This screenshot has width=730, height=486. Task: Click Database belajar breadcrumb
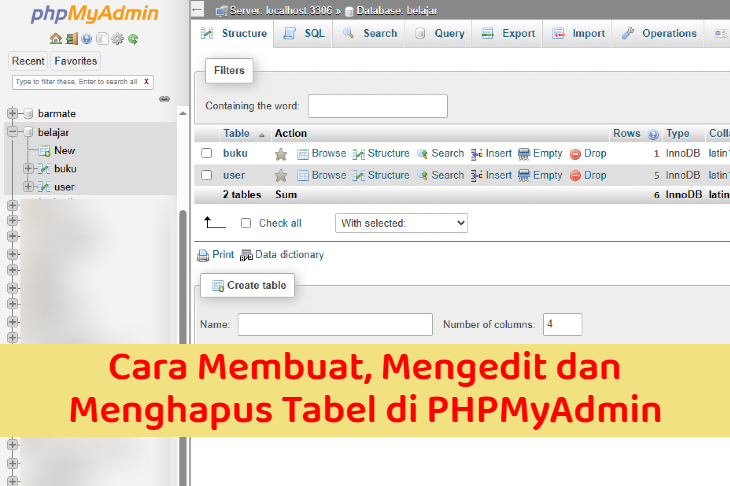point(391,10)
